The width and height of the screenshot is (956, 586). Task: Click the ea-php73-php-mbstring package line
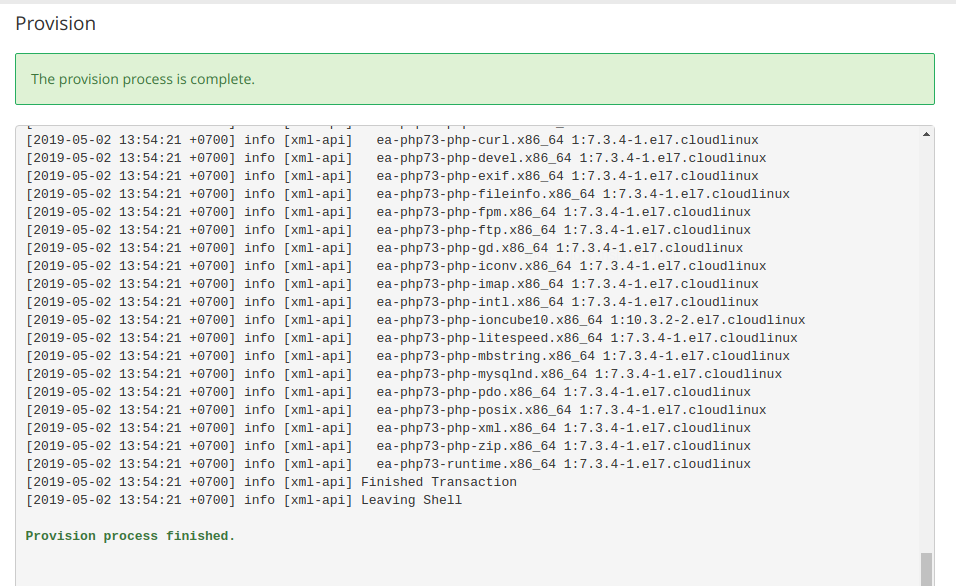point(583,356)
